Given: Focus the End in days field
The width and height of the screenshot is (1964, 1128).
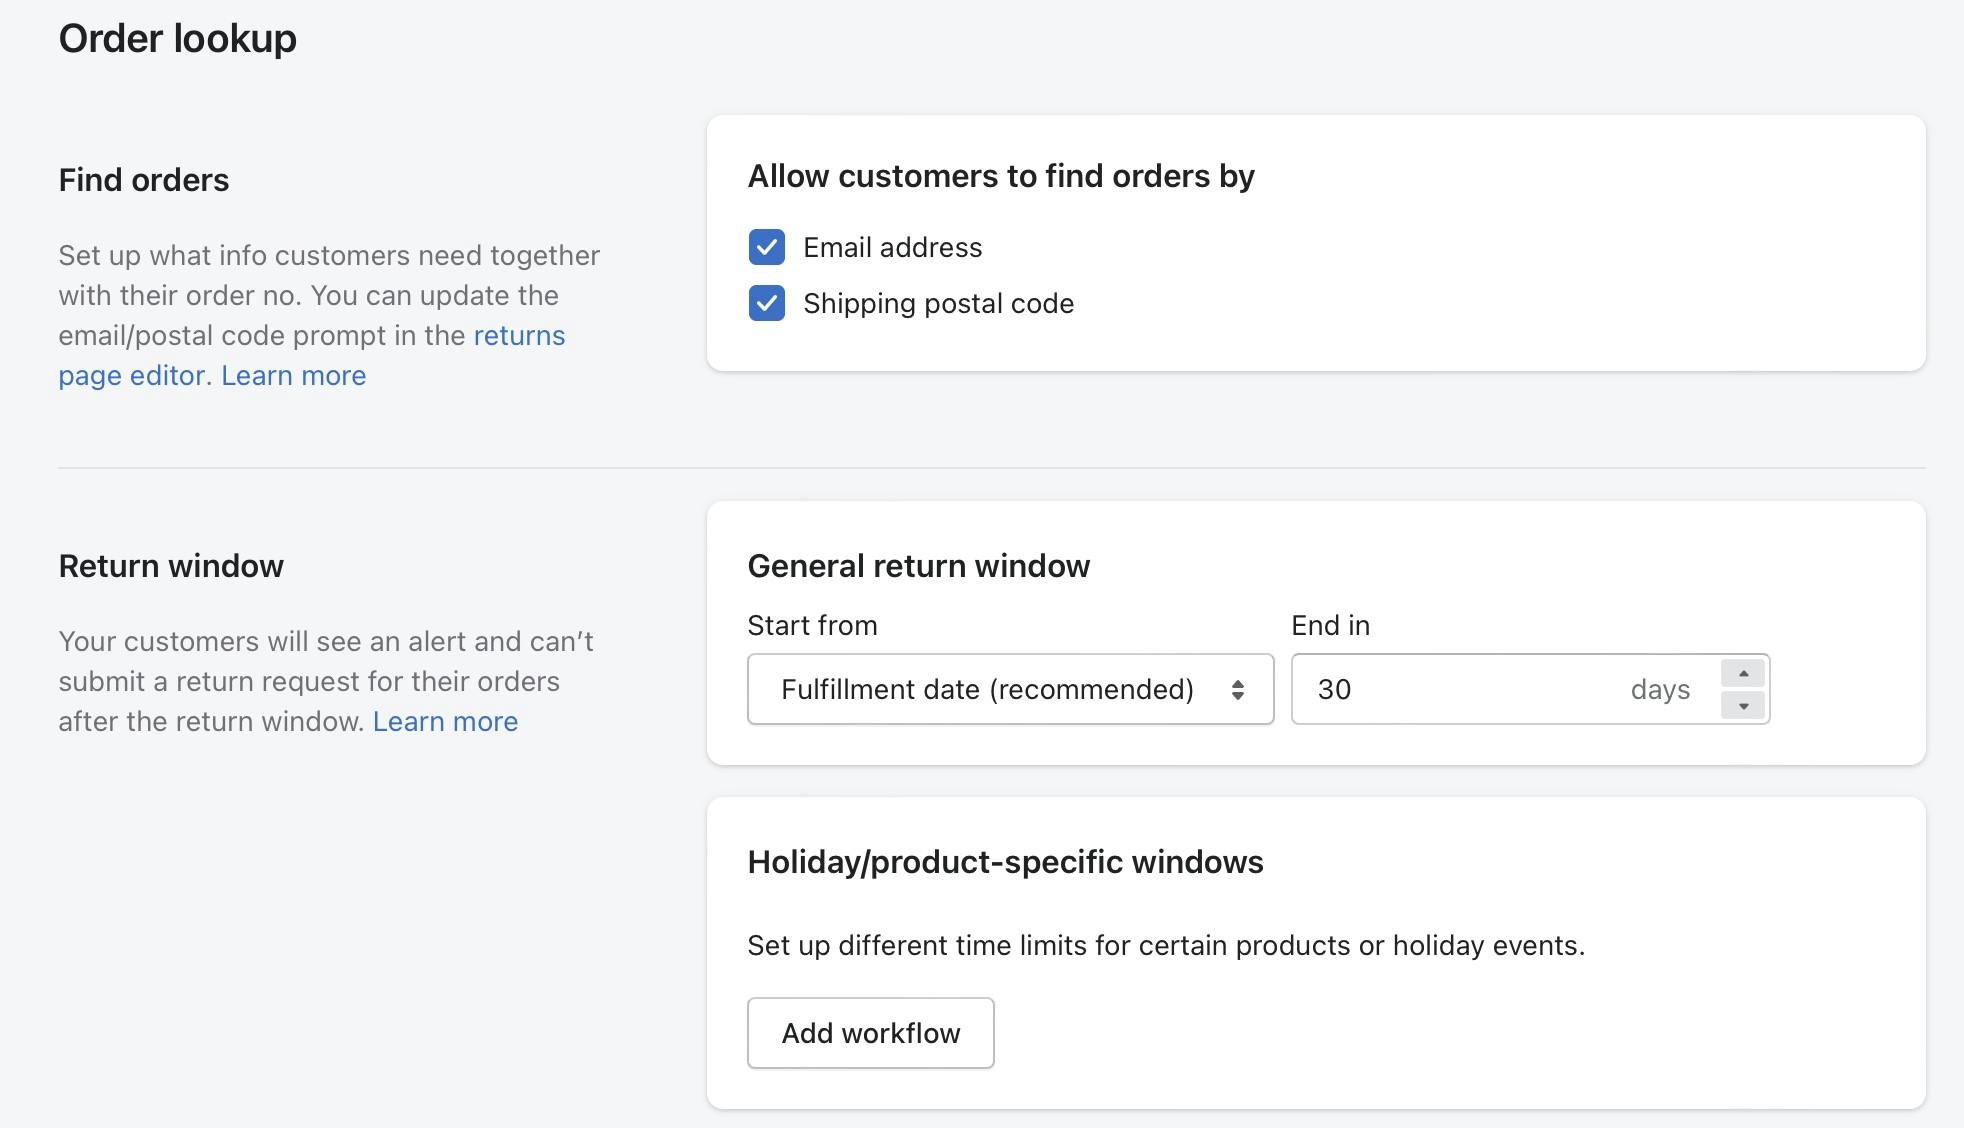Looking at the screenshot, I should [1450, 689].
